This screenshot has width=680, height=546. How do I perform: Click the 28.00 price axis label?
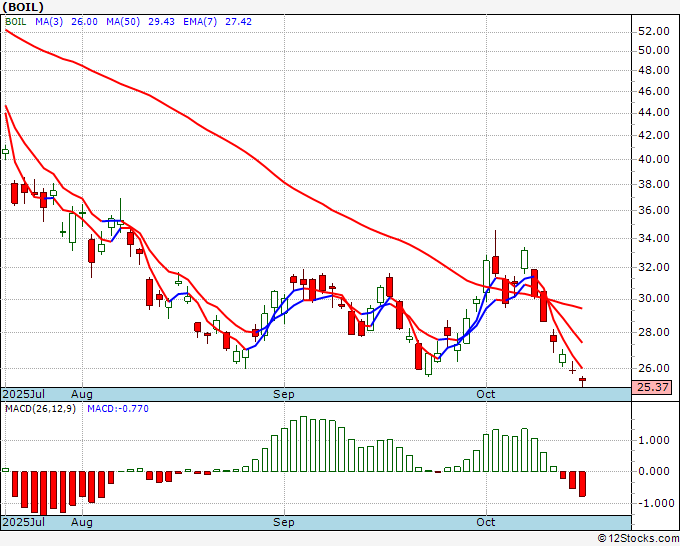point(654,332)
